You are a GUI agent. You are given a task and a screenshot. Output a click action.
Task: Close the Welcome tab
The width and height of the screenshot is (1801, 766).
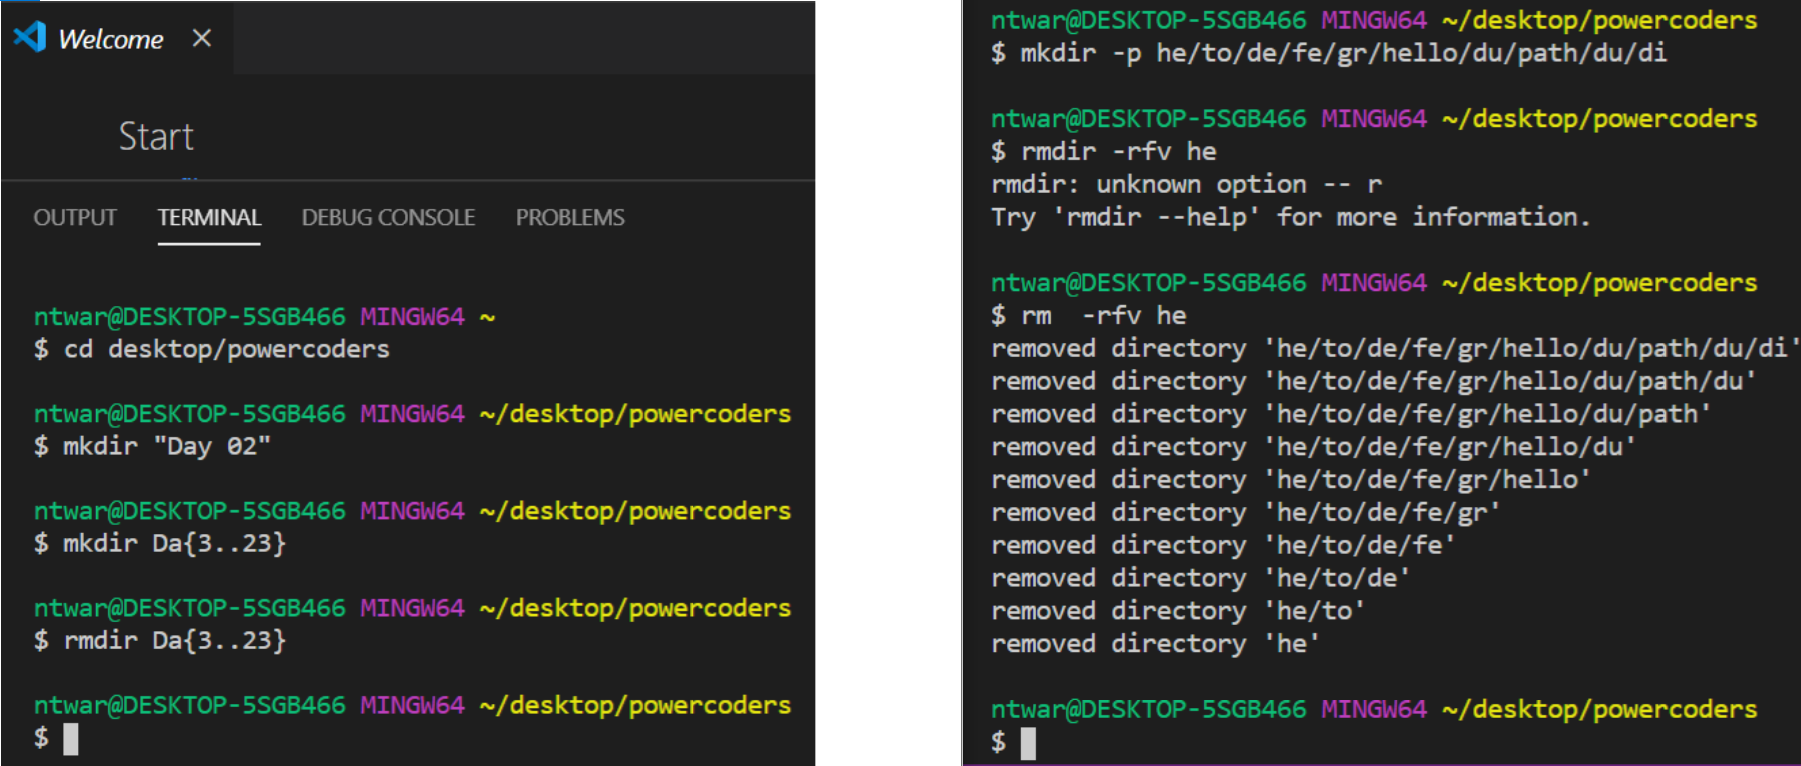coord(202,38)
